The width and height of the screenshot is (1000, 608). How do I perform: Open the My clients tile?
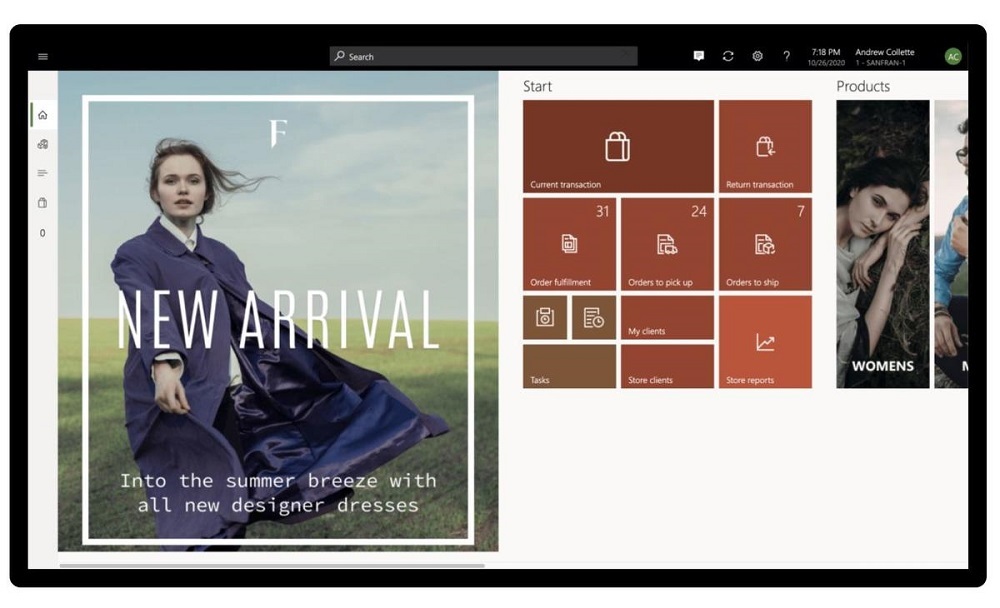(667, 317)
